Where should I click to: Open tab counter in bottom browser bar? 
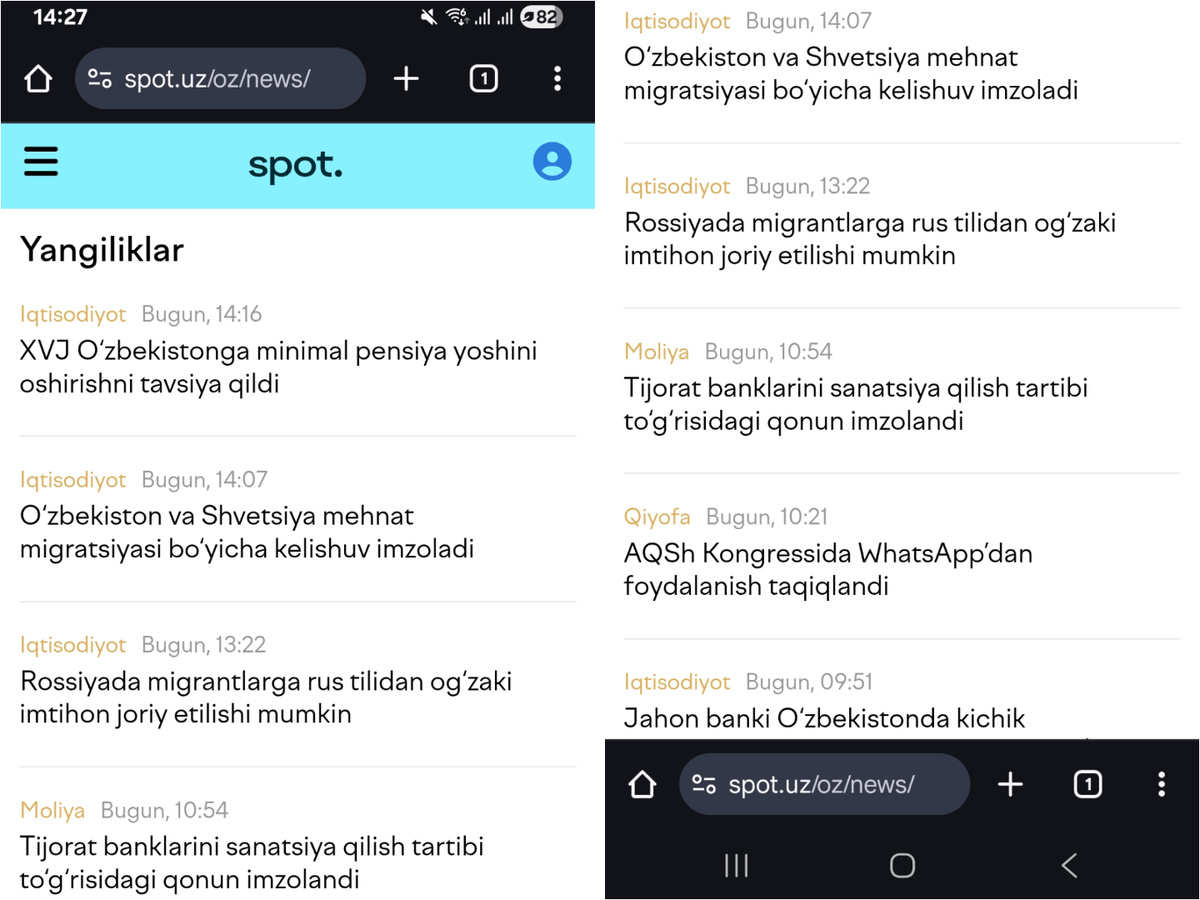click(1087, 785)
